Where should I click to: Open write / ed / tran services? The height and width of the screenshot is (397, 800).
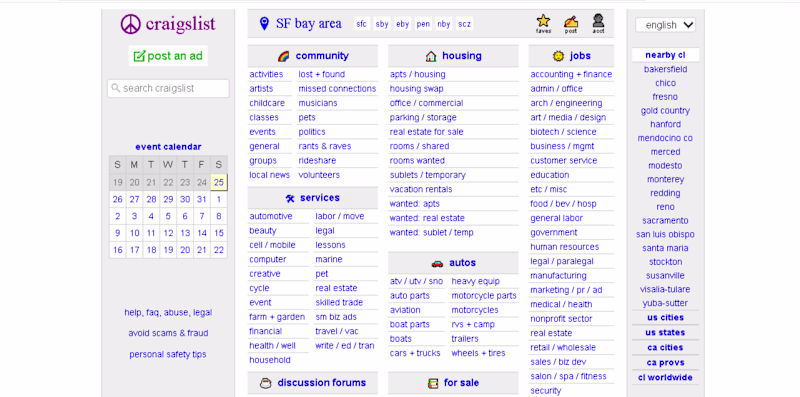[x=344, y=345]
